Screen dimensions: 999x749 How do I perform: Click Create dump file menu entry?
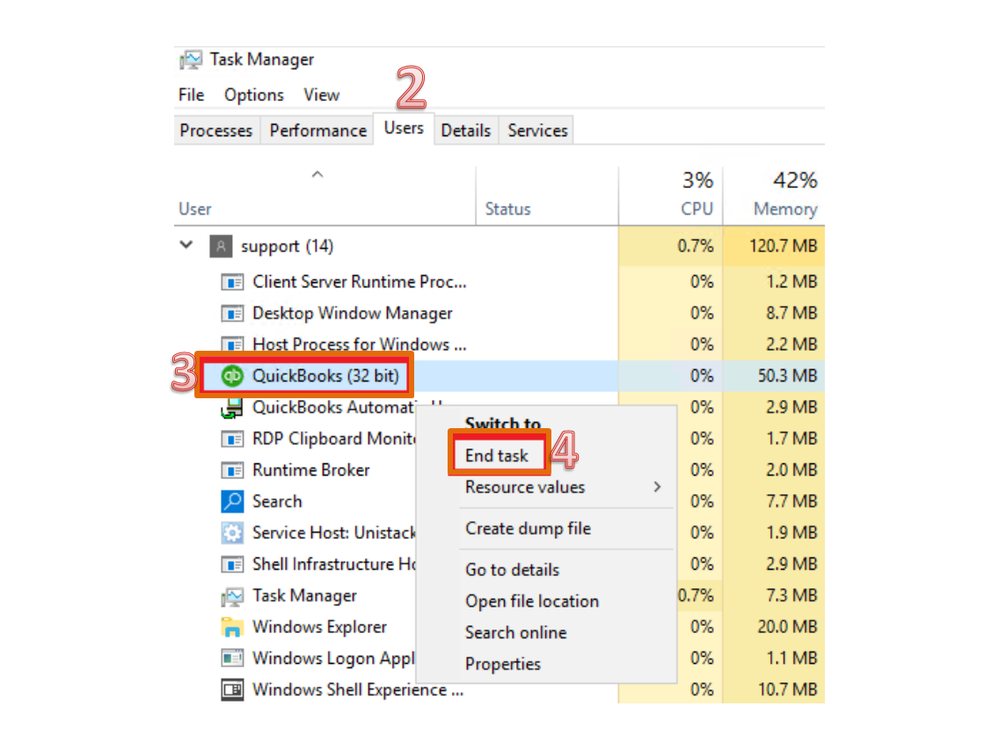[528, 528]
